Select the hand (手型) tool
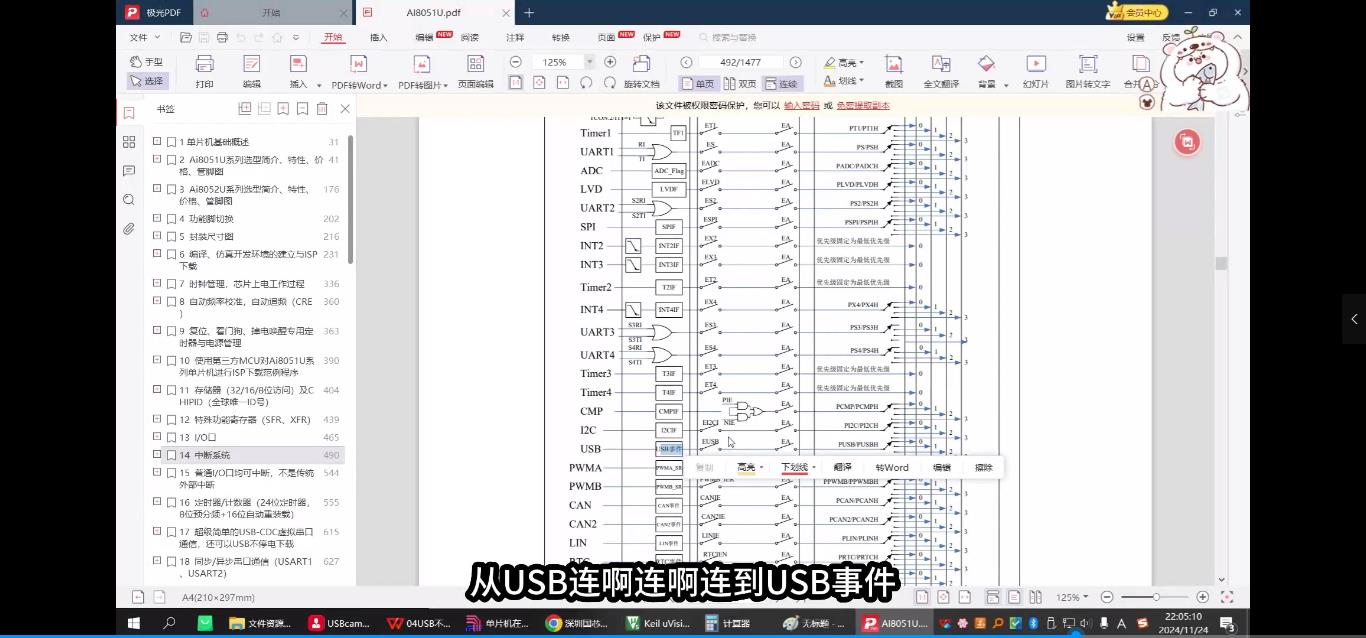 tap(148, 61)
